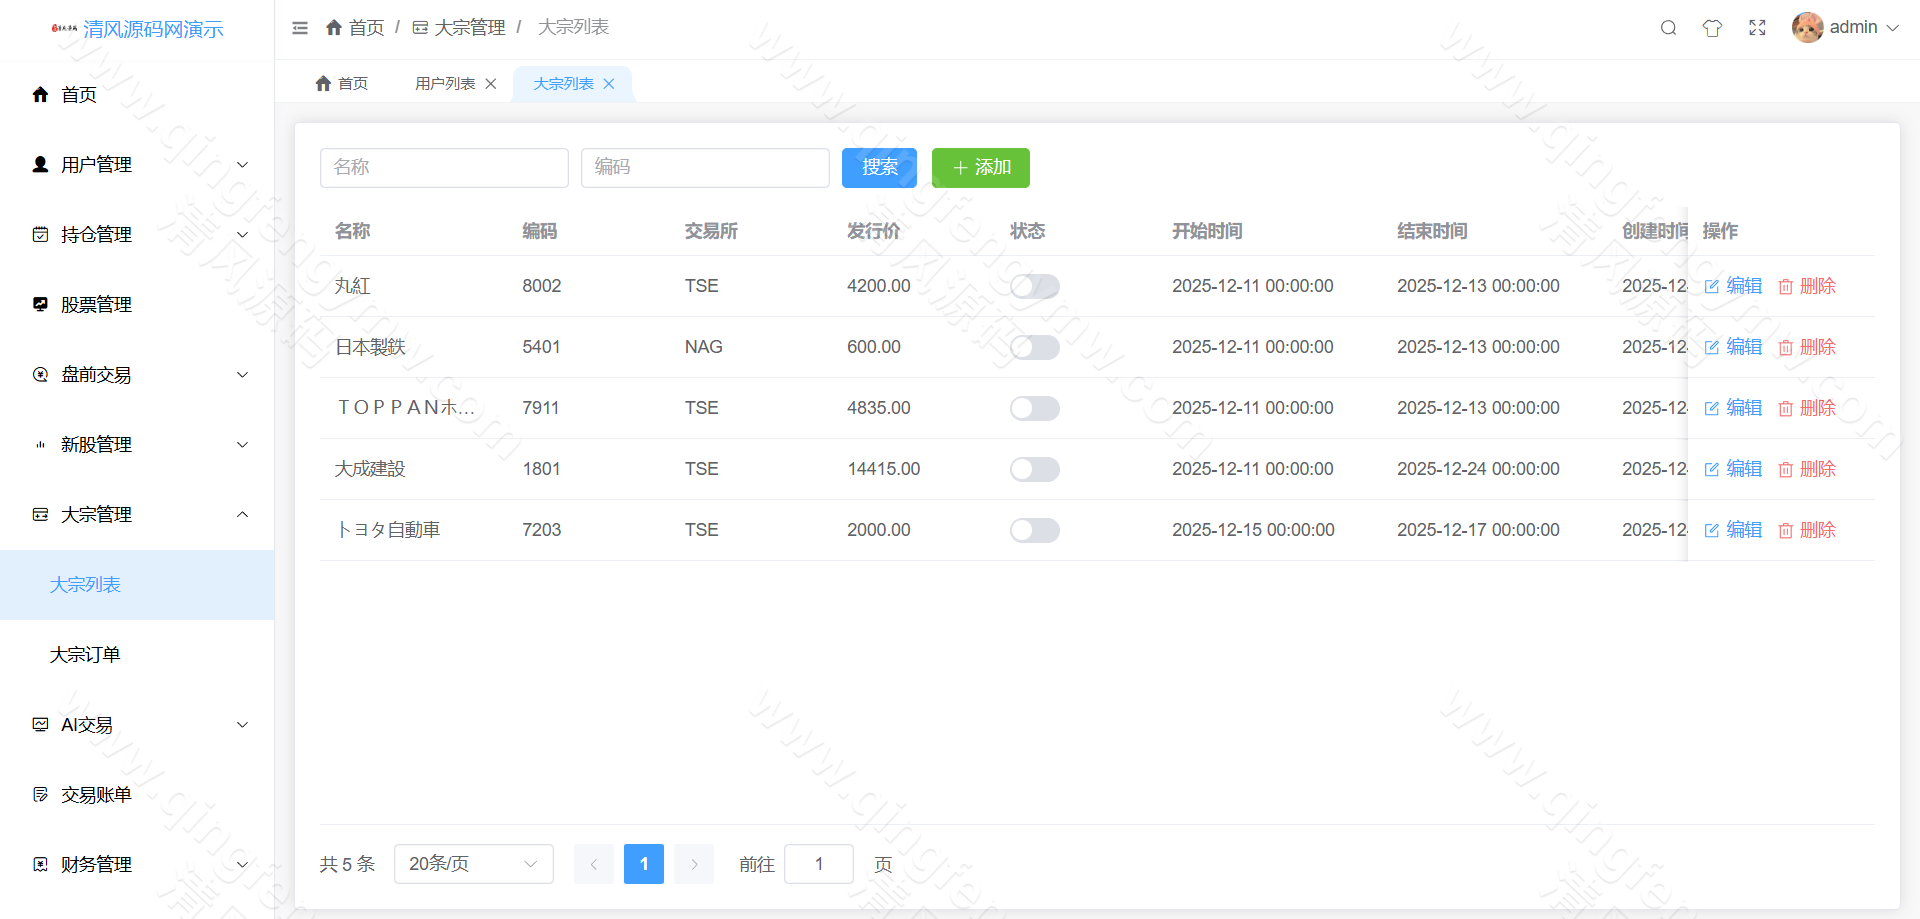Screen dimensions: 1920x919
Task: Click the 名称 column header
Action: tap(352, 232)
